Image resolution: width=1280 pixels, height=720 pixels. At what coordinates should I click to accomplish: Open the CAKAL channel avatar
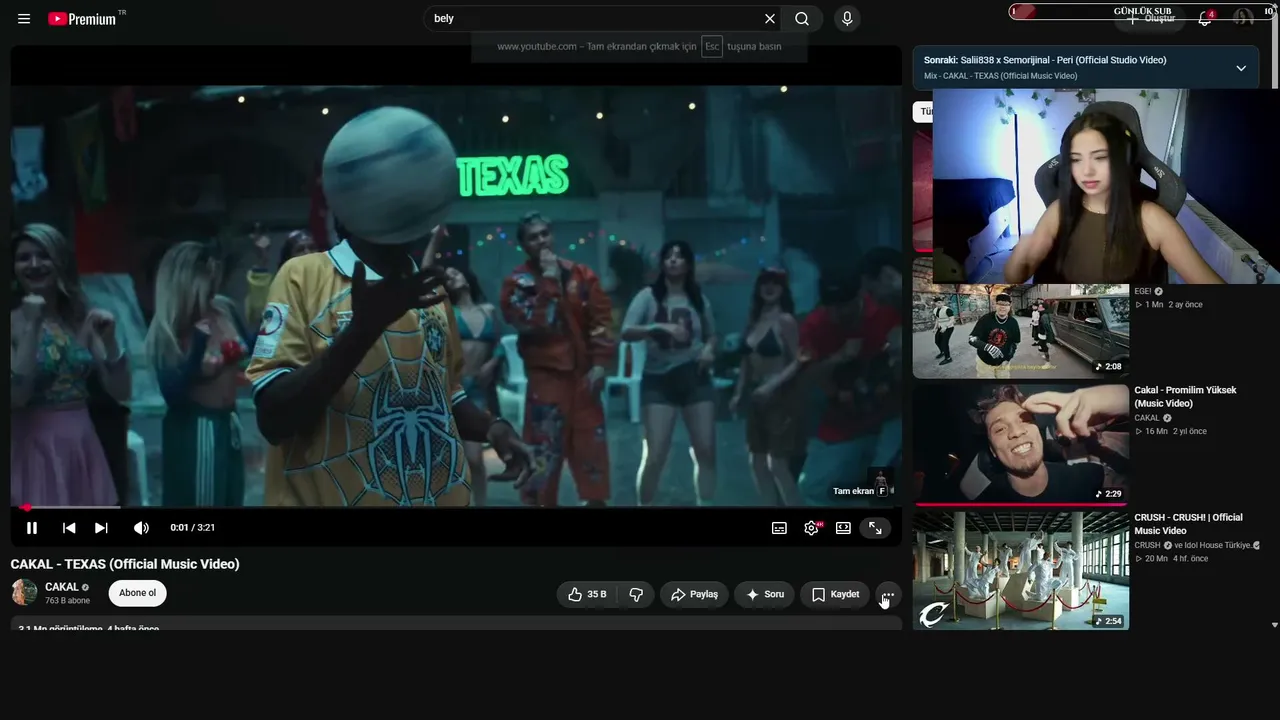click(x=24, y=593)
